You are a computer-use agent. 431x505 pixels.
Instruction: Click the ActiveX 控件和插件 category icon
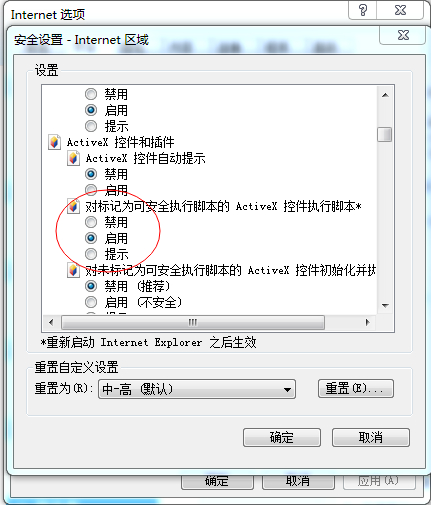coord(54,142)
